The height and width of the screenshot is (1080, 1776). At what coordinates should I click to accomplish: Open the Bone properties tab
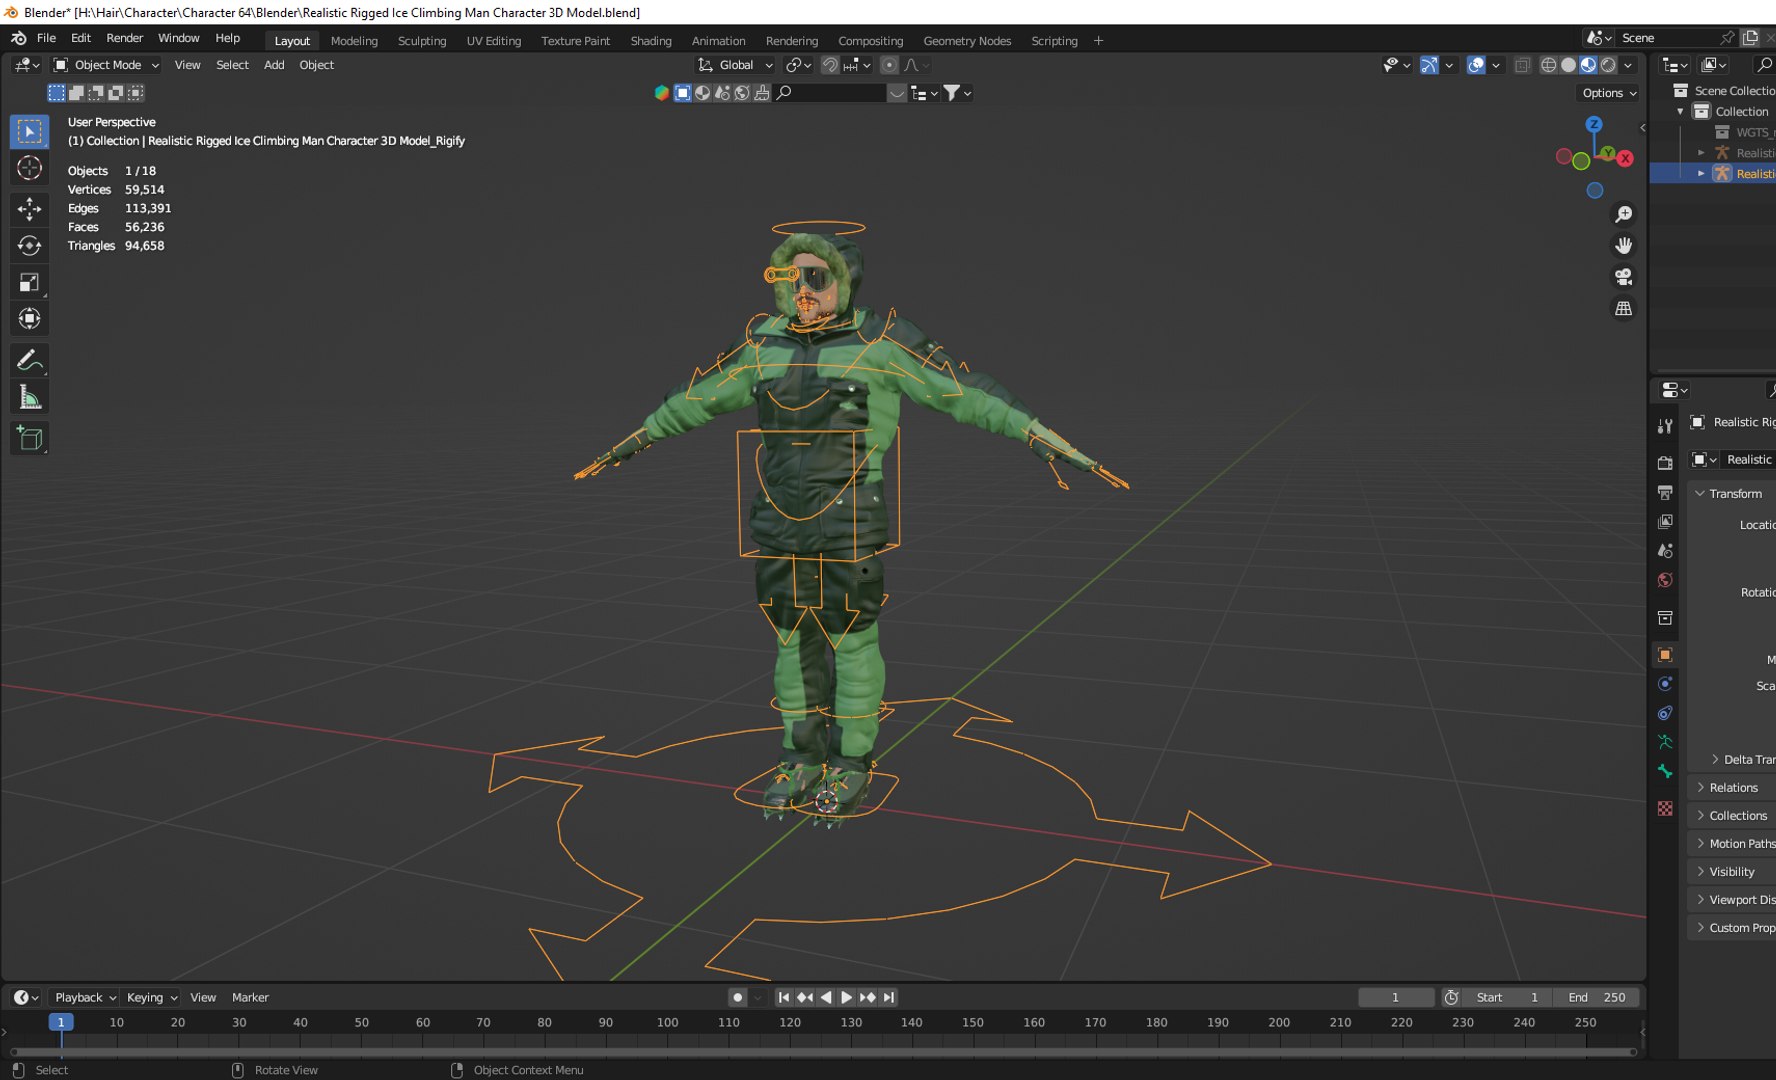coord(1665,771)
